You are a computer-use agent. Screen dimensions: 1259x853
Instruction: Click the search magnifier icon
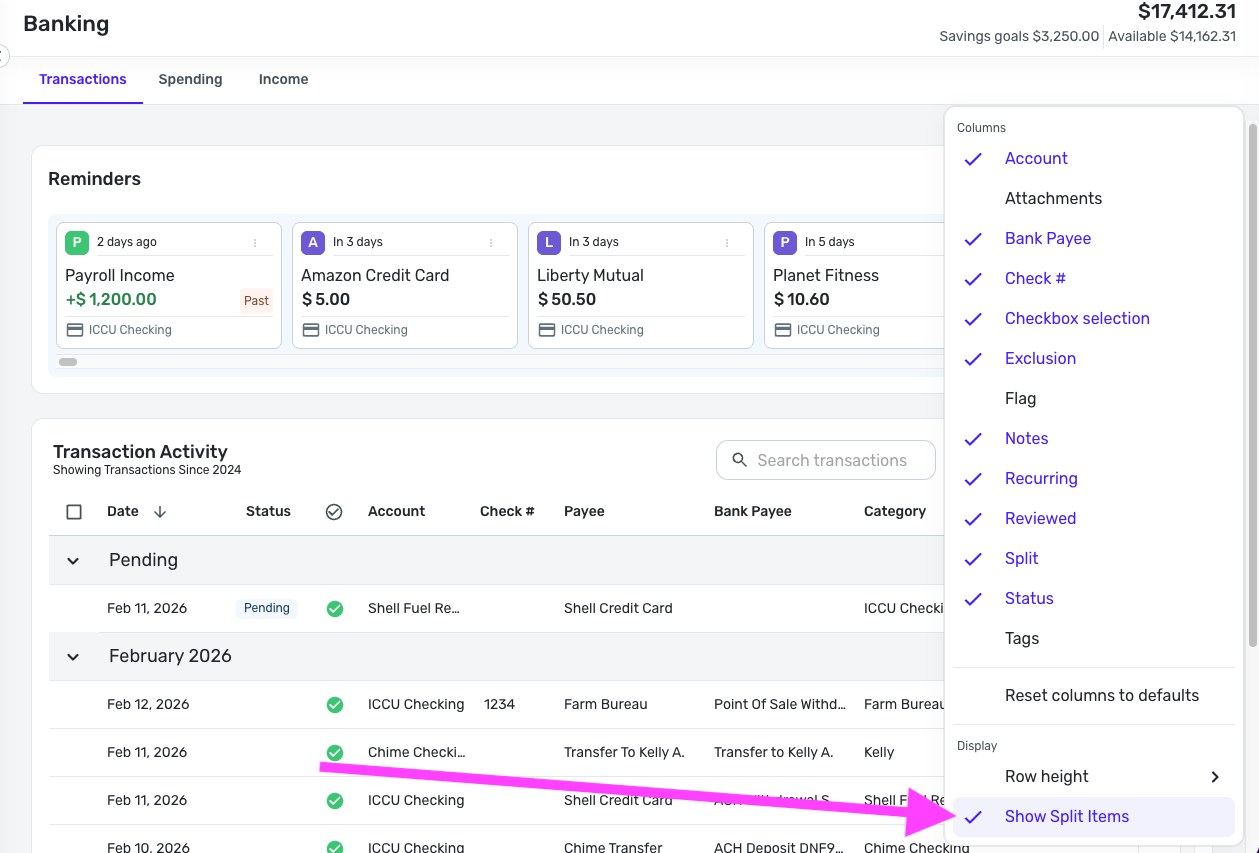(740, 460)
